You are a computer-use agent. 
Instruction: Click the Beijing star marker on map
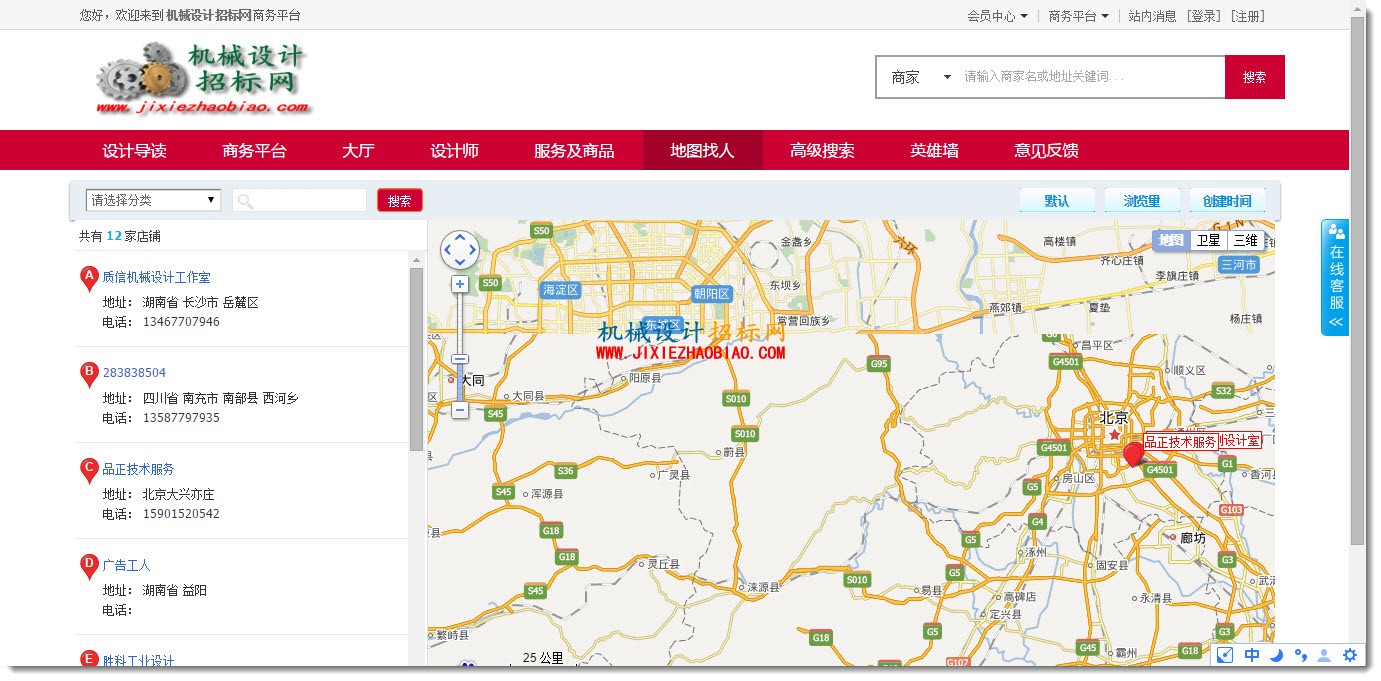[x=1114, y=435]
